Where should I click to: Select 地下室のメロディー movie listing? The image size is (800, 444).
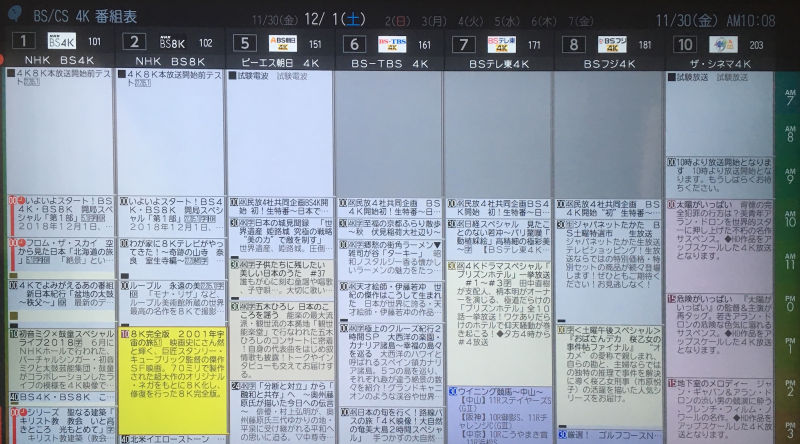[719, 411]
